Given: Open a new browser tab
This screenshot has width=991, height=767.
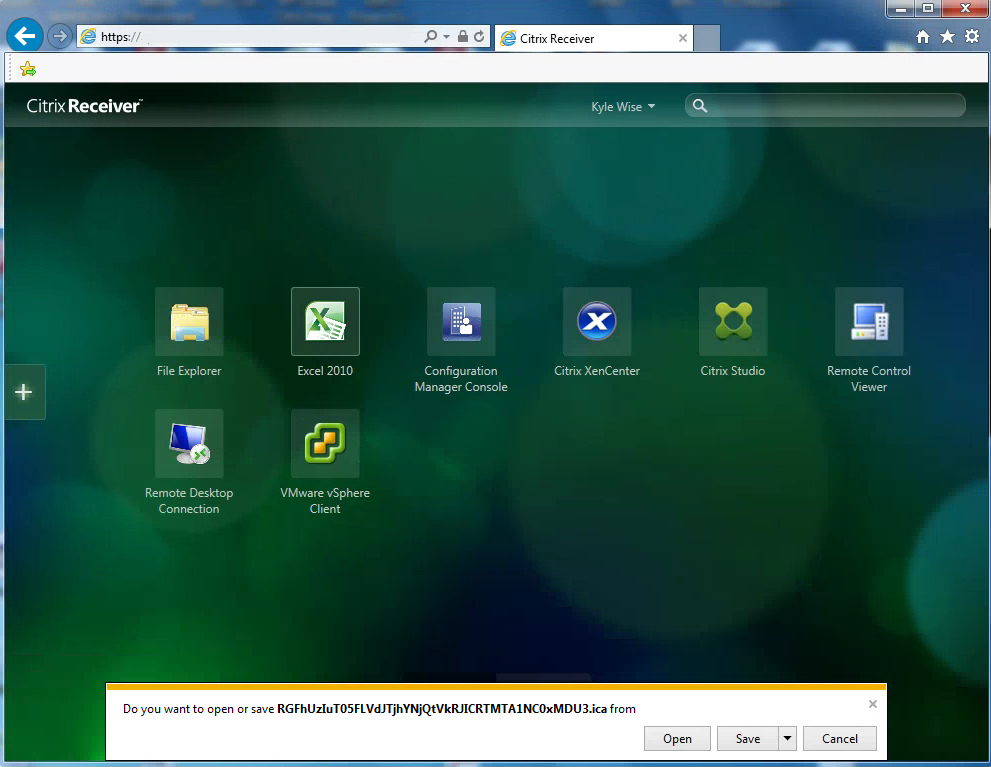Looking at the screenshot, I should coord(707,38).
